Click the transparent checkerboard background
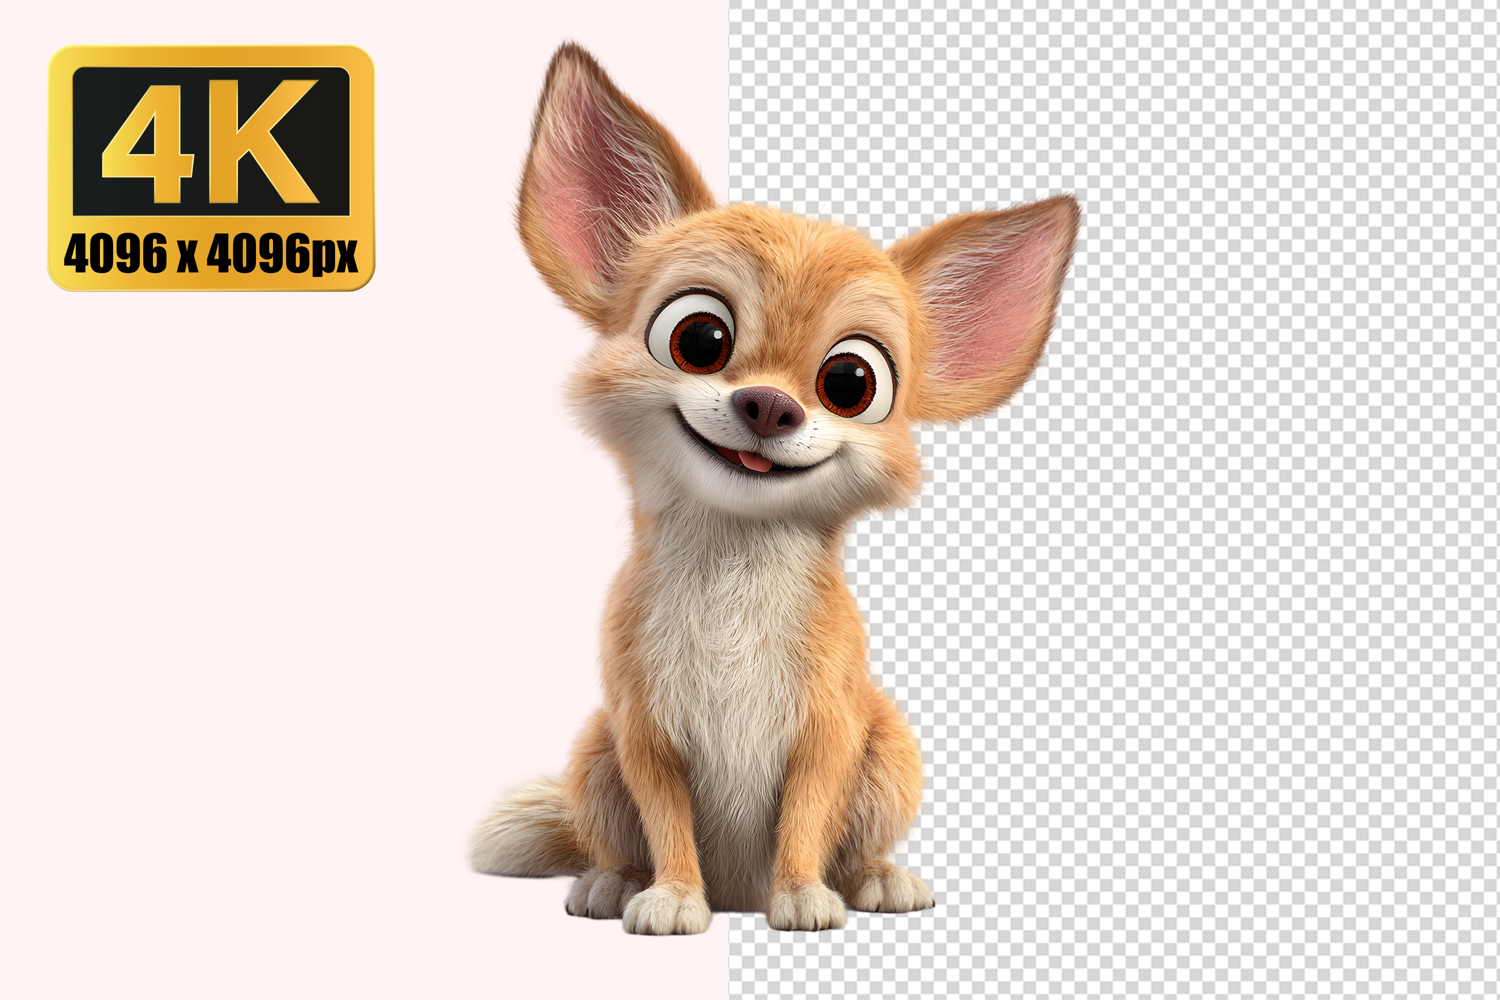The height and width of the screenshot is (1000, 1500). 1250,600
